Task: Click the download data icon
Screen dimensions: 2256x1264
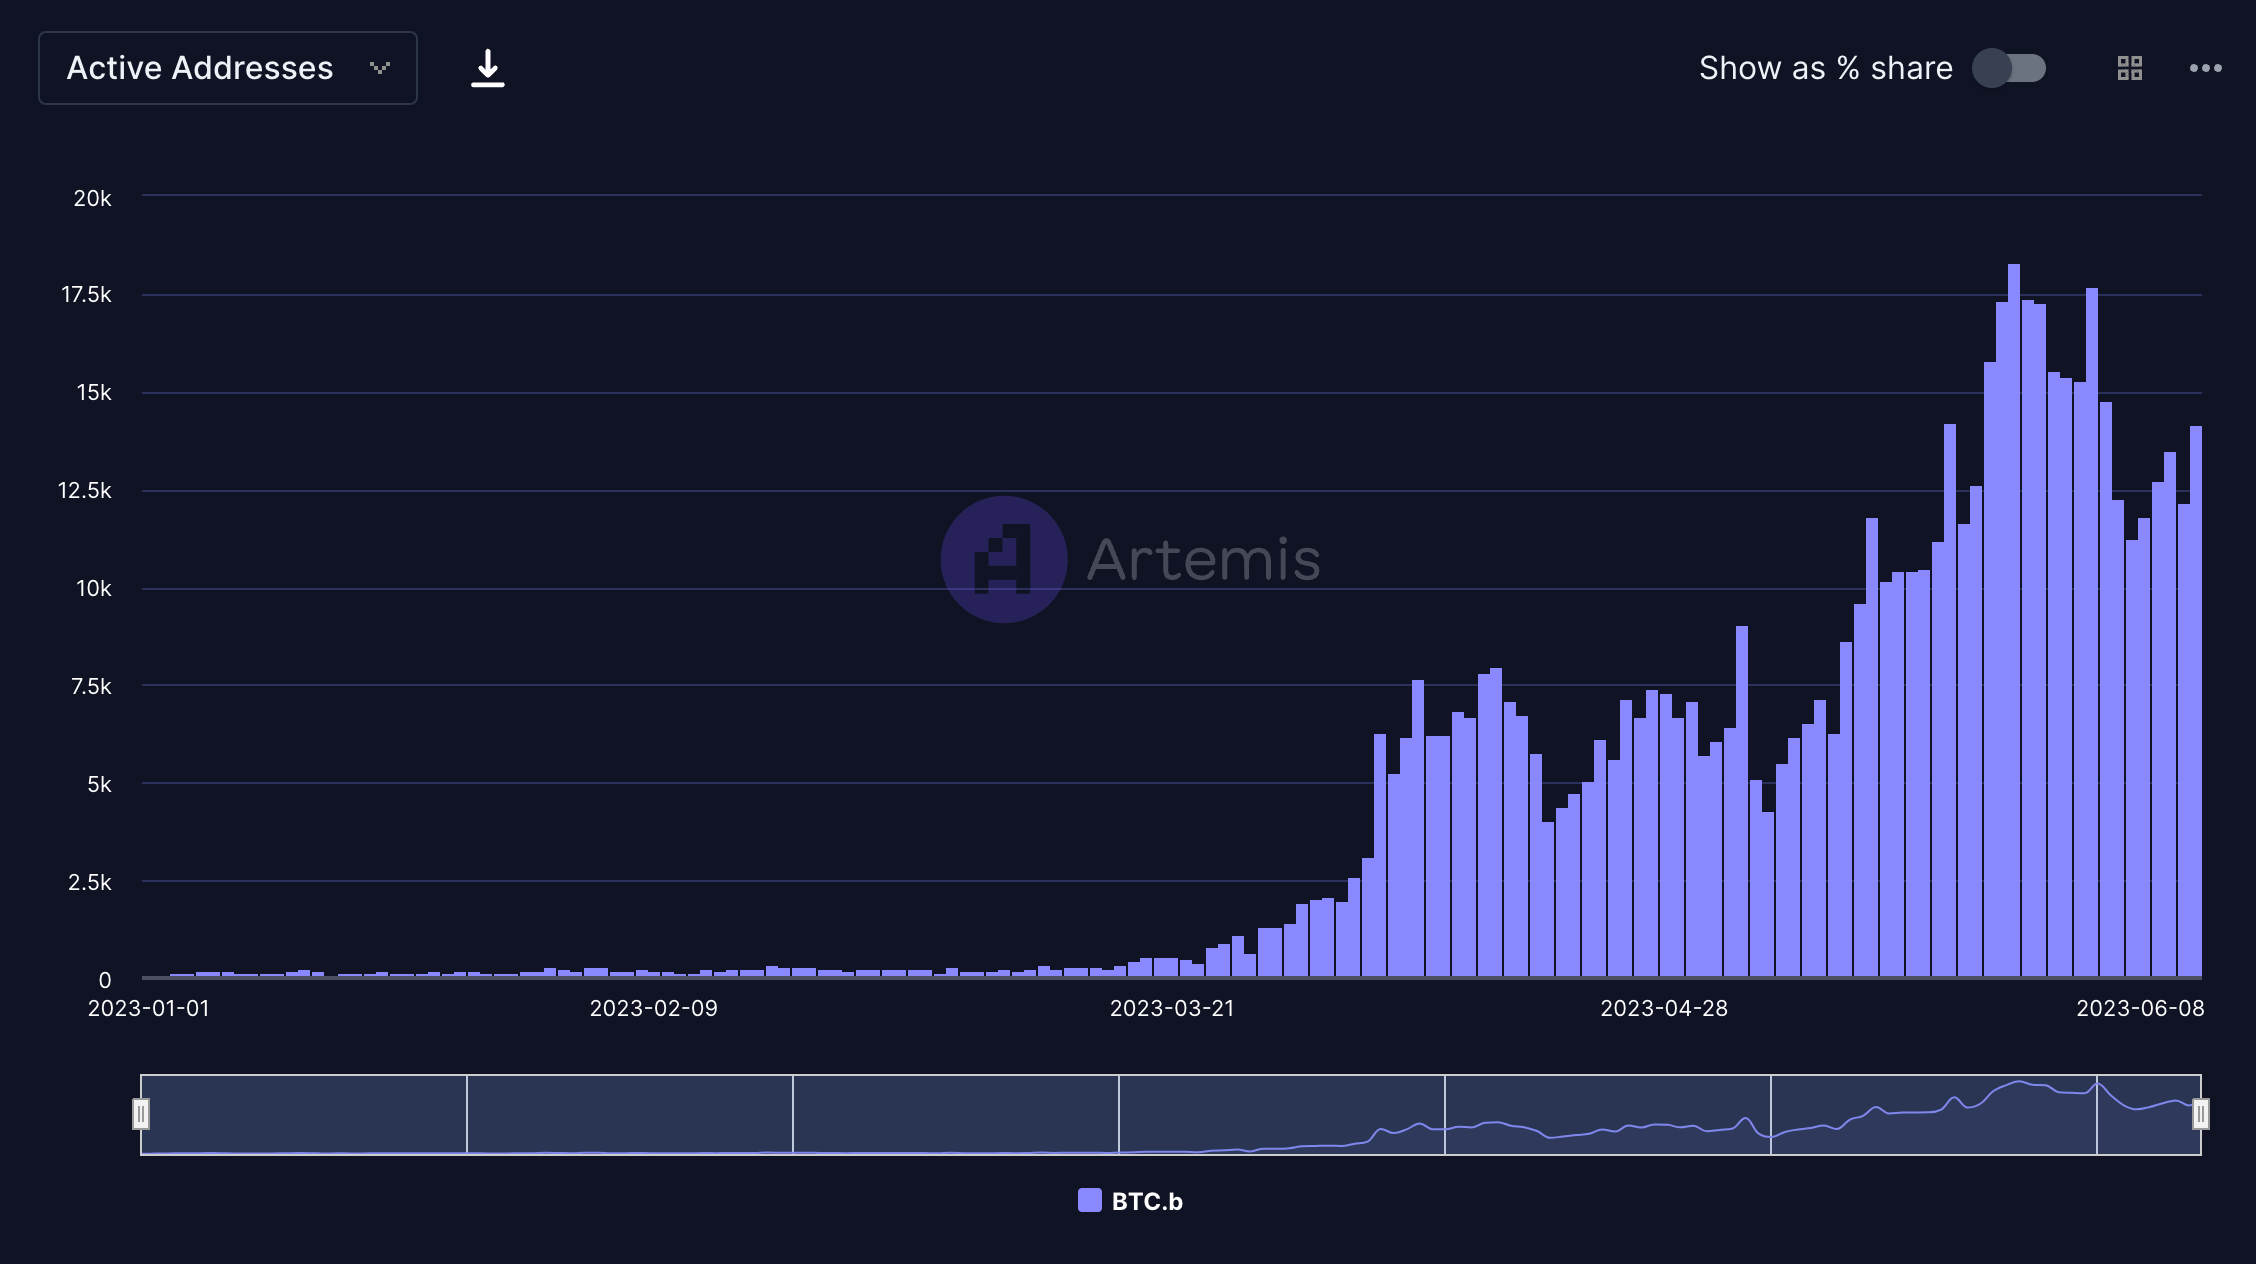Action: (487, 68)
